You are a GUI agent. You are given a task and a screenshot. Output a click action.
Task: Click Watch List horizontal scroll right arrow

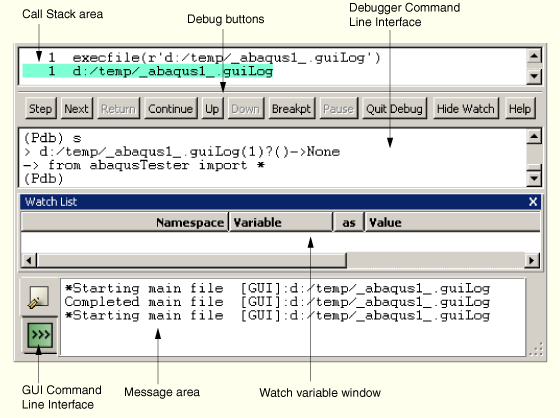coord(532,260)
